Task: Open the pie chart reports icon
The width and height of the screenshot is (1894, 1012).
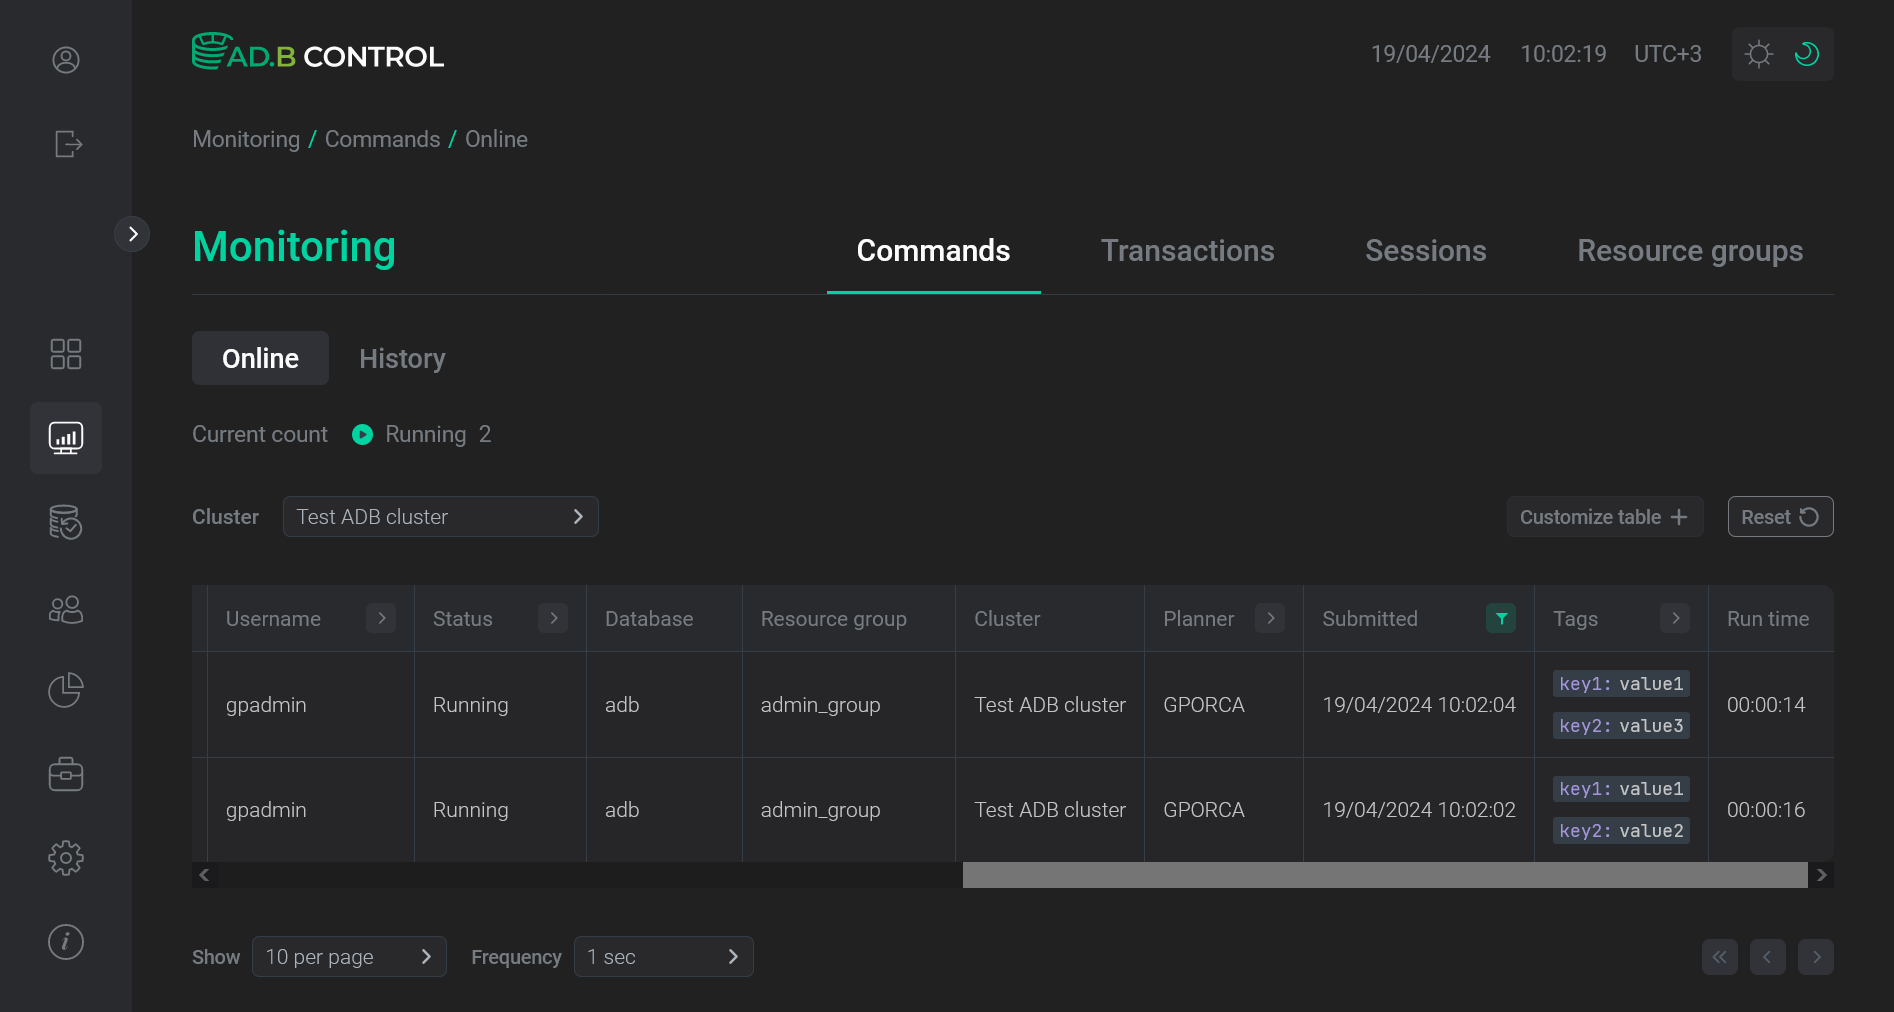Action: pyautogui.click(x=66, y=690)
